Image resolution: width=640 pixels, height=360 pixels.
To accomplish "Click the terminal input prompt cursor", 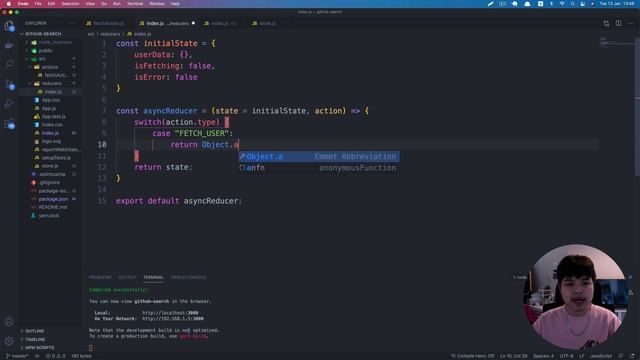I will (x=91, y=348).
